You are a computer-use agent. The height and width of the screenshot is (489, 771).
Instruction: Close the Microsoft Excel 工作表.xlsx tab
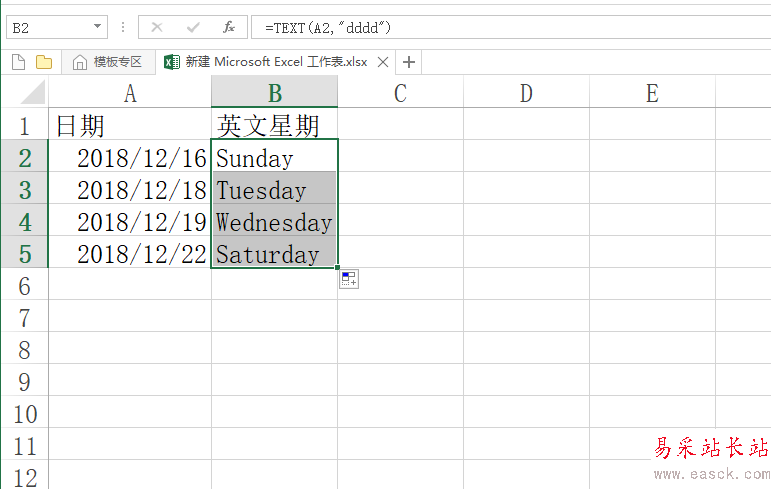pos(383,62)
